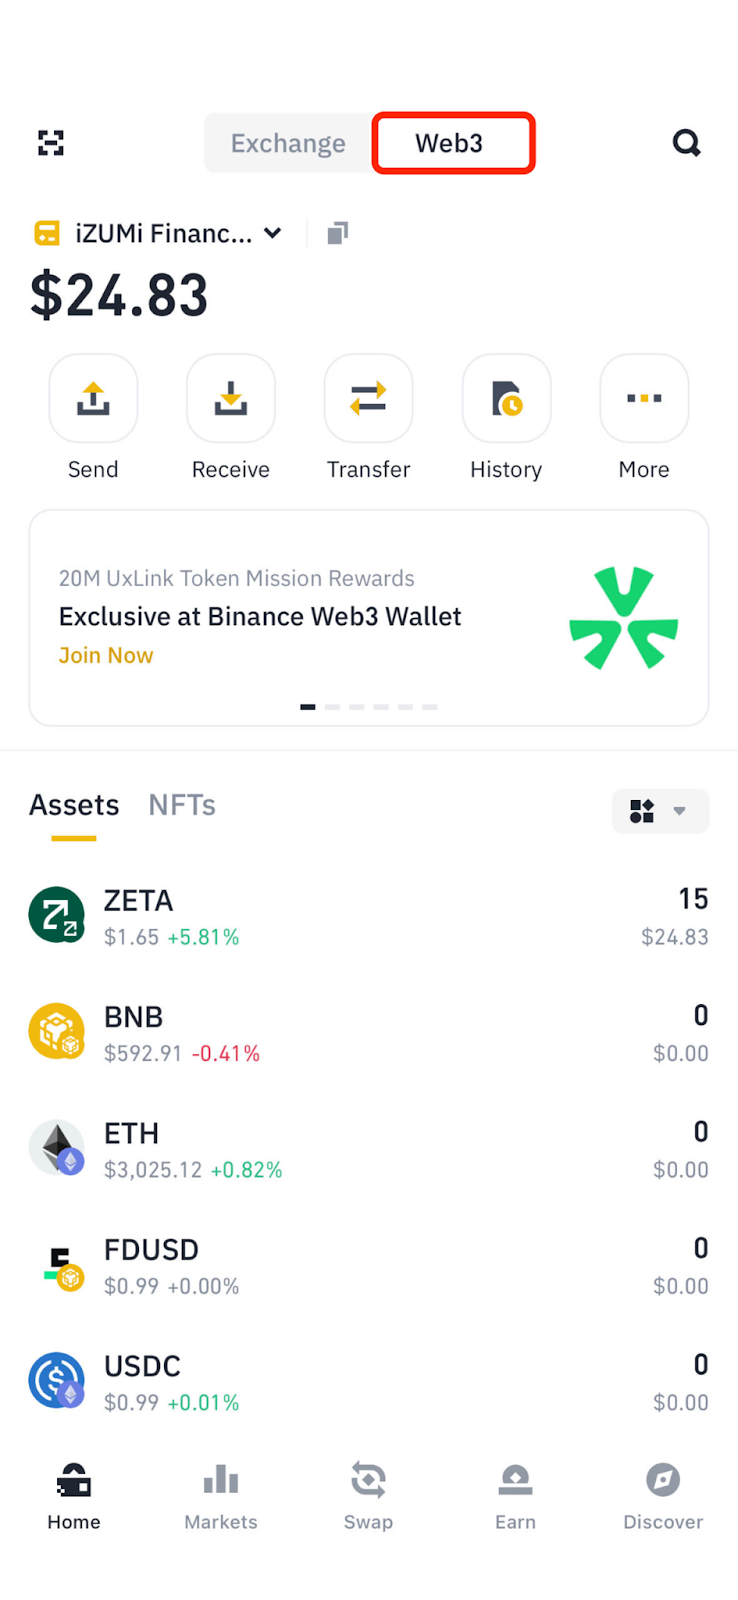
Task: Tap the Send icon button
Action: (x=93, y=399)
